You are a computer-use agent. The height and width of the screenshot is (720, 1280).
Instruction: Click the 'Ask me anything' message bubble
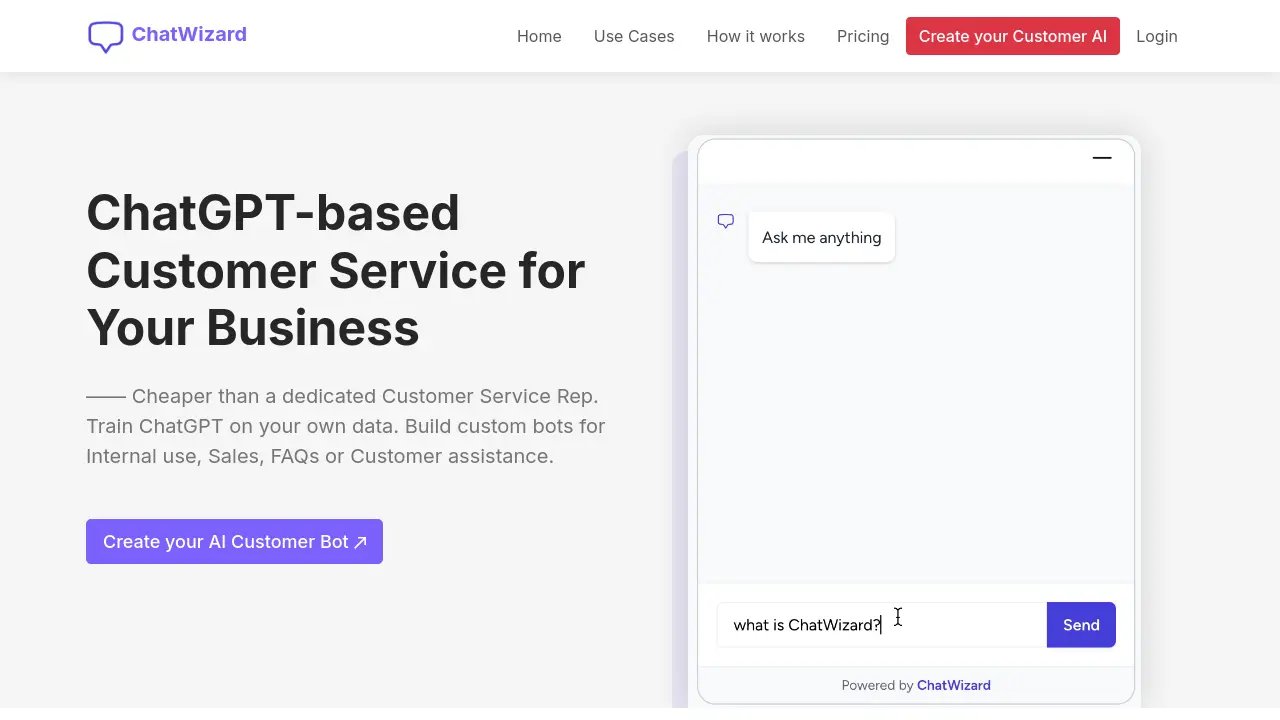click(x=821, y=237)
